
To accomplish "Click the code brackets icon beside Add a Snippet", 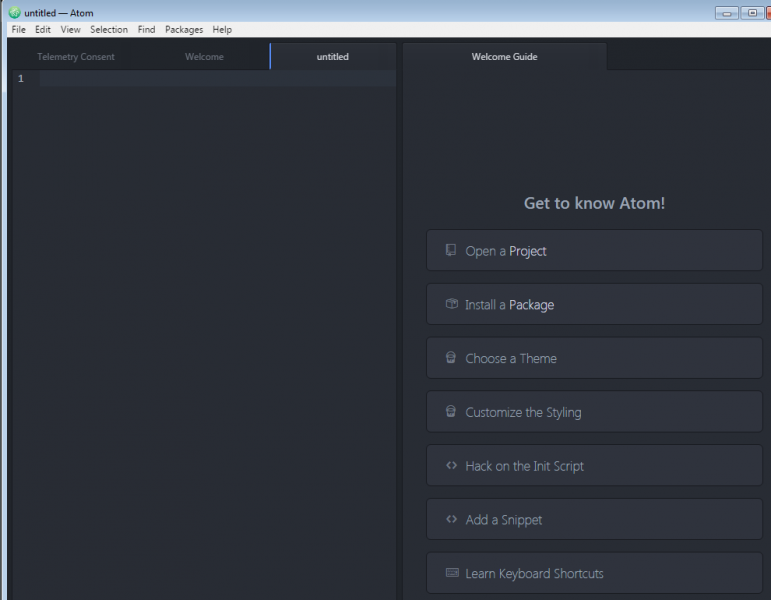I will 451,518.
